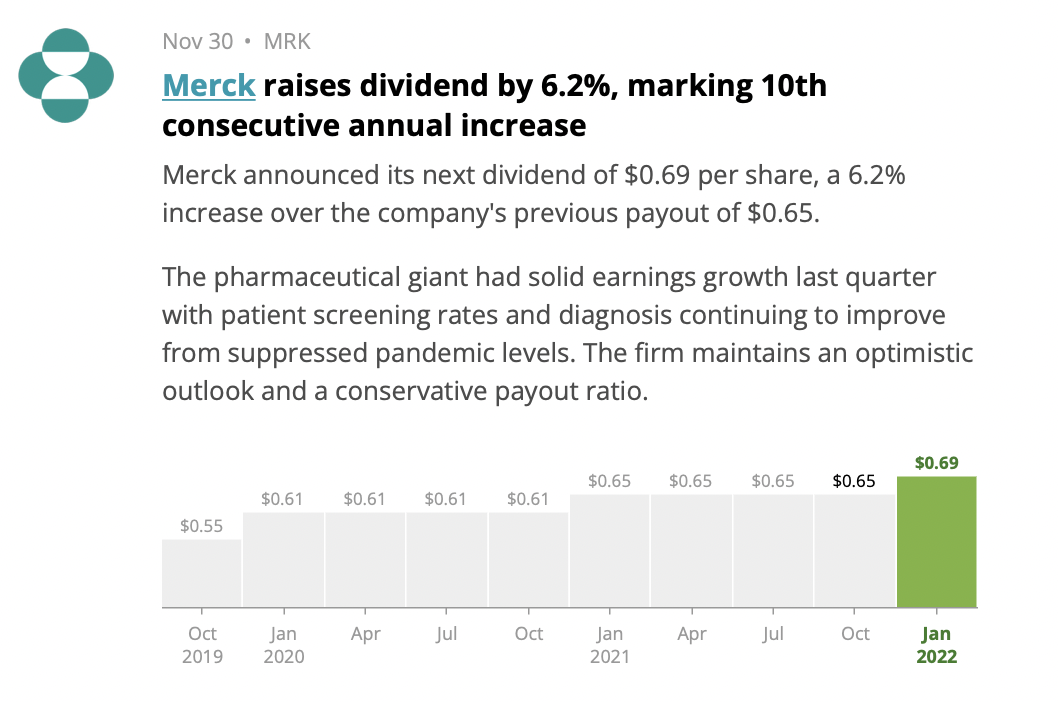Click the Apr 2020 dividend bar
The image size is (1058, 702).
[365, 560]
